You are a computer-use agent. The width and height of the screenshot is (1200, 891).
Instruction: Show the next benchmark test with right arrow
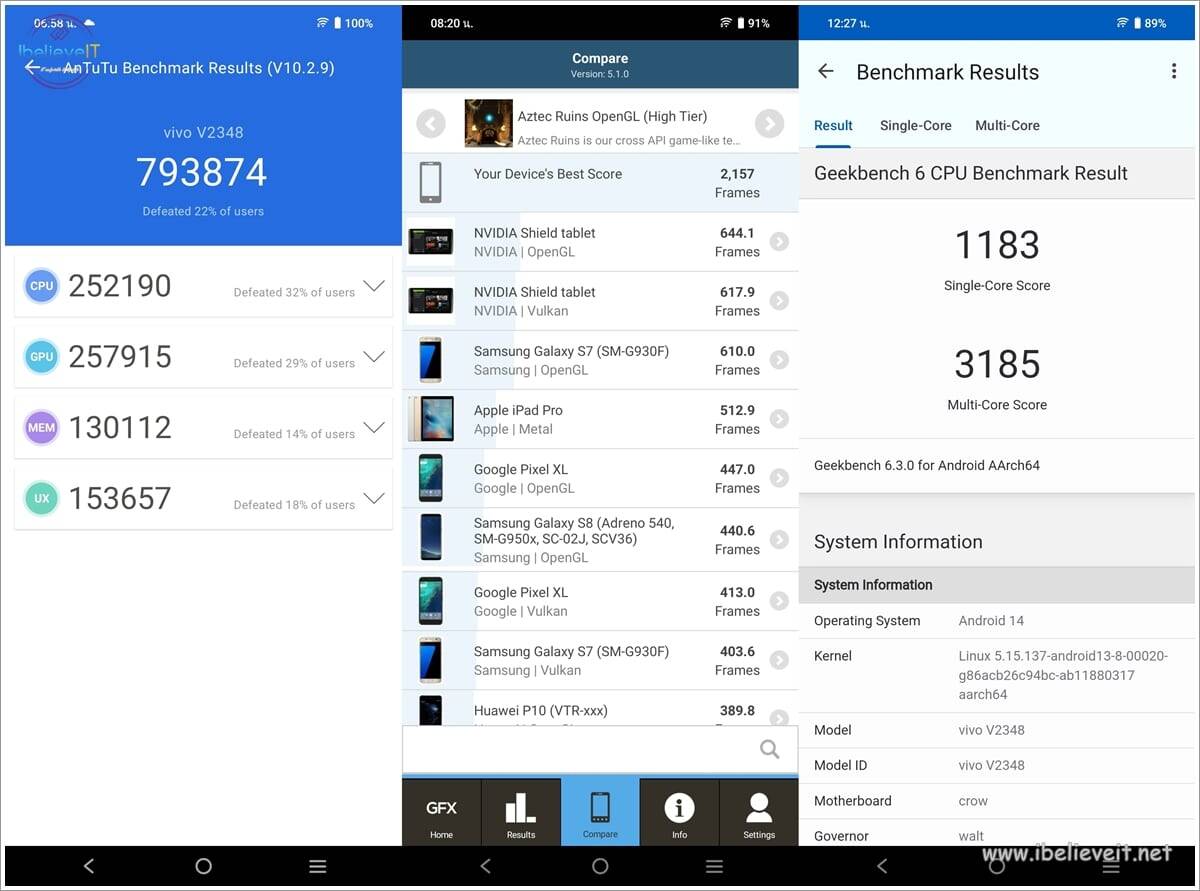click(x=769, y=124)
